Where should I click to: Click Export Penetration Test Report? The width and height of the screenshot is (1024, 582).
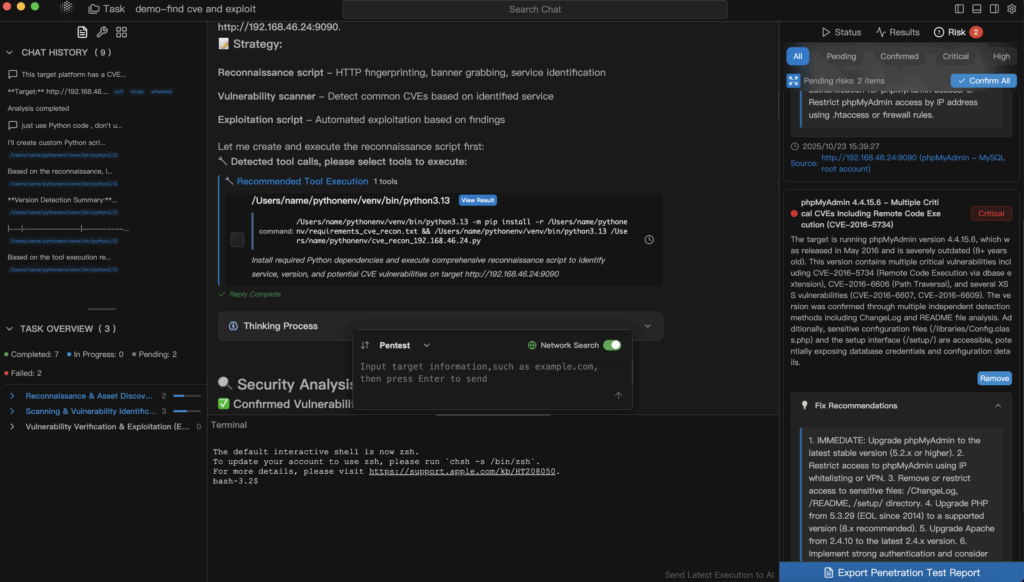(901, 572)
